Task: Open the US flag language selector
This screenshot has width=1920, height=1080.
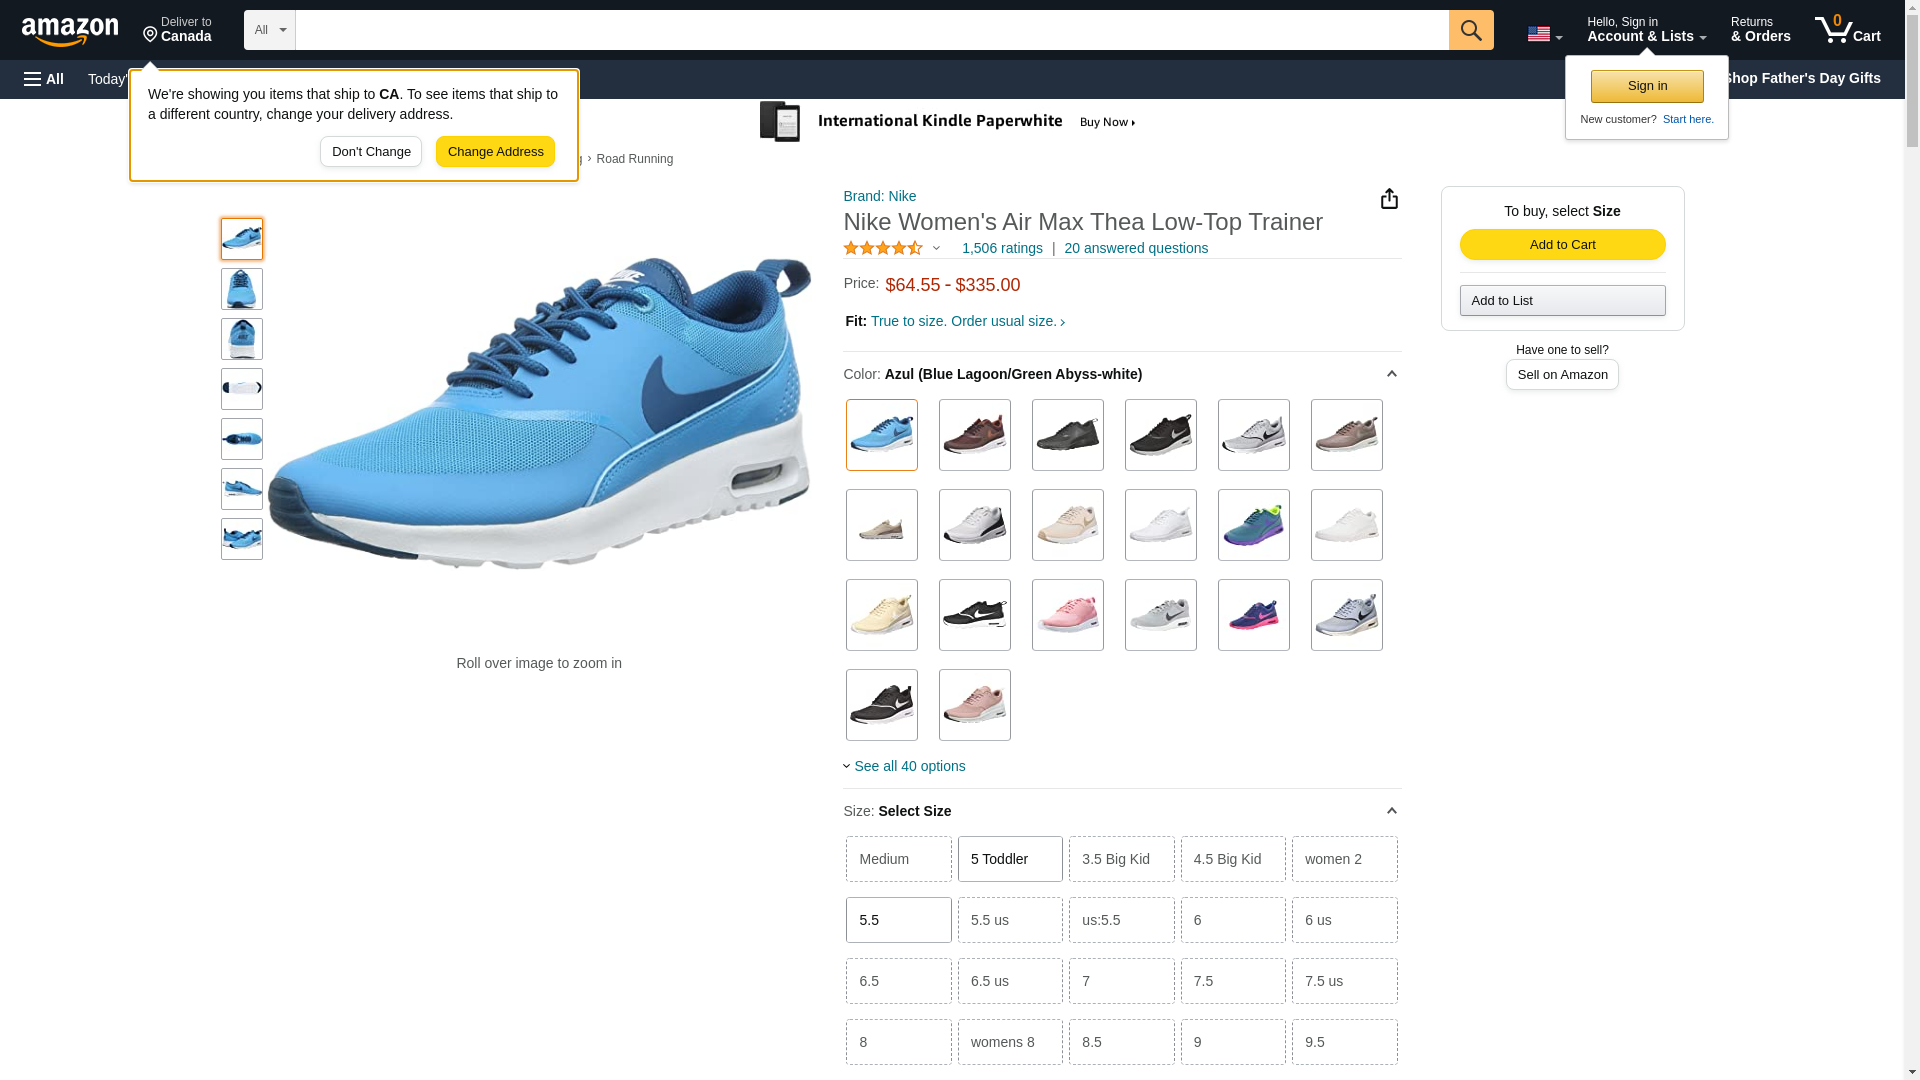Action: pos(1543,35)
